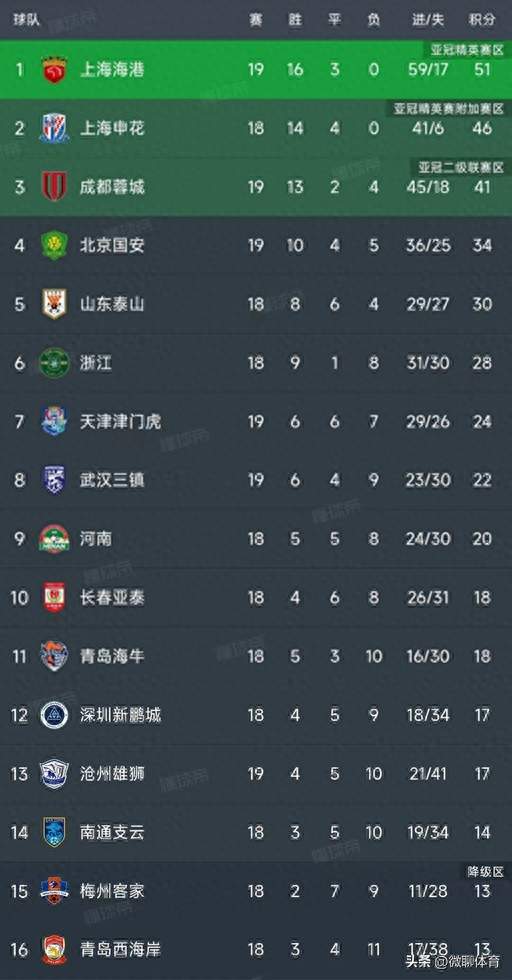The height and width of the screenshot is (980, 512).
Task: Click the 沧州雄狮 lion emblem
Action: point(54,774)
